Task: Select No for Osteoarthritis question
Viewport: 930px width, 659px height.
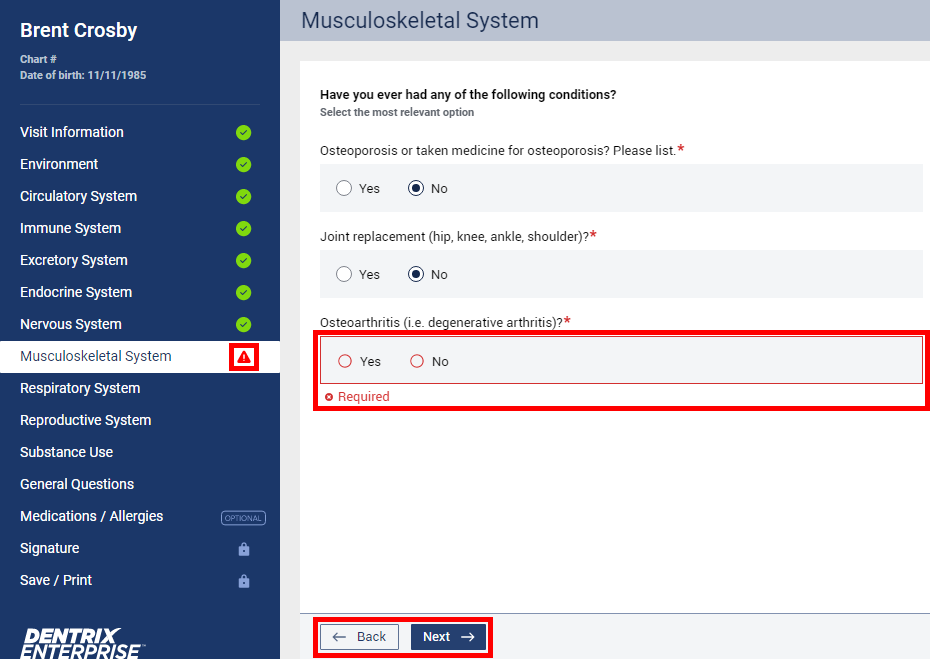Action: [417, 362]
